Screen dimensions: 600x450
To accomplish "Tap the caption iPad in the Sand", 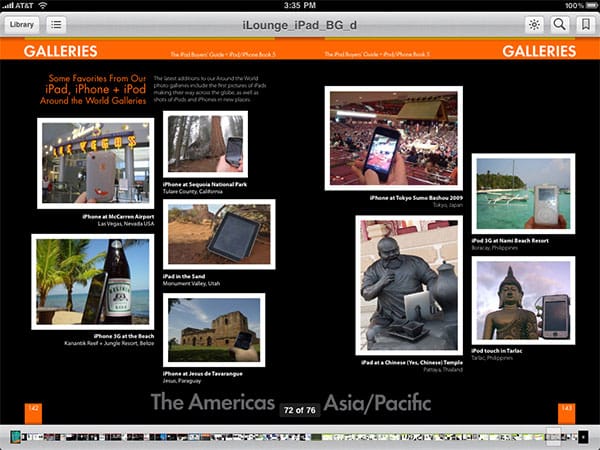I will tap(184, 276).
